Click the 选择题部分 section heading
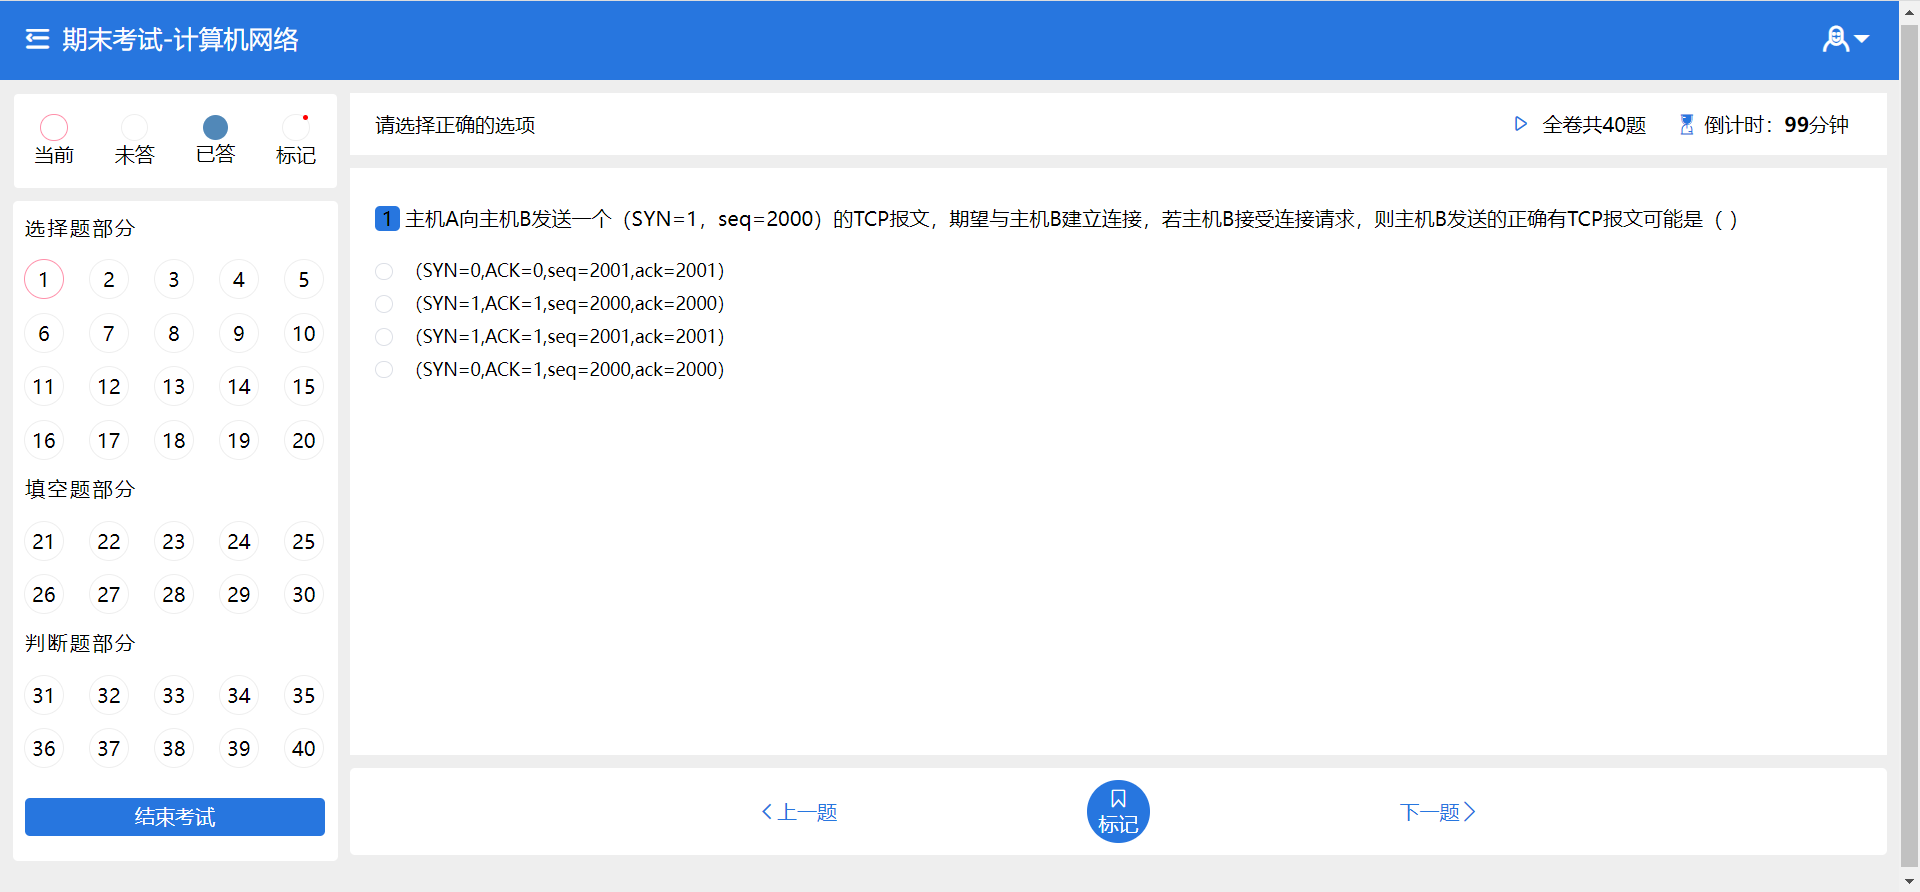This screenshot has width=1920, height=892. 80,228
